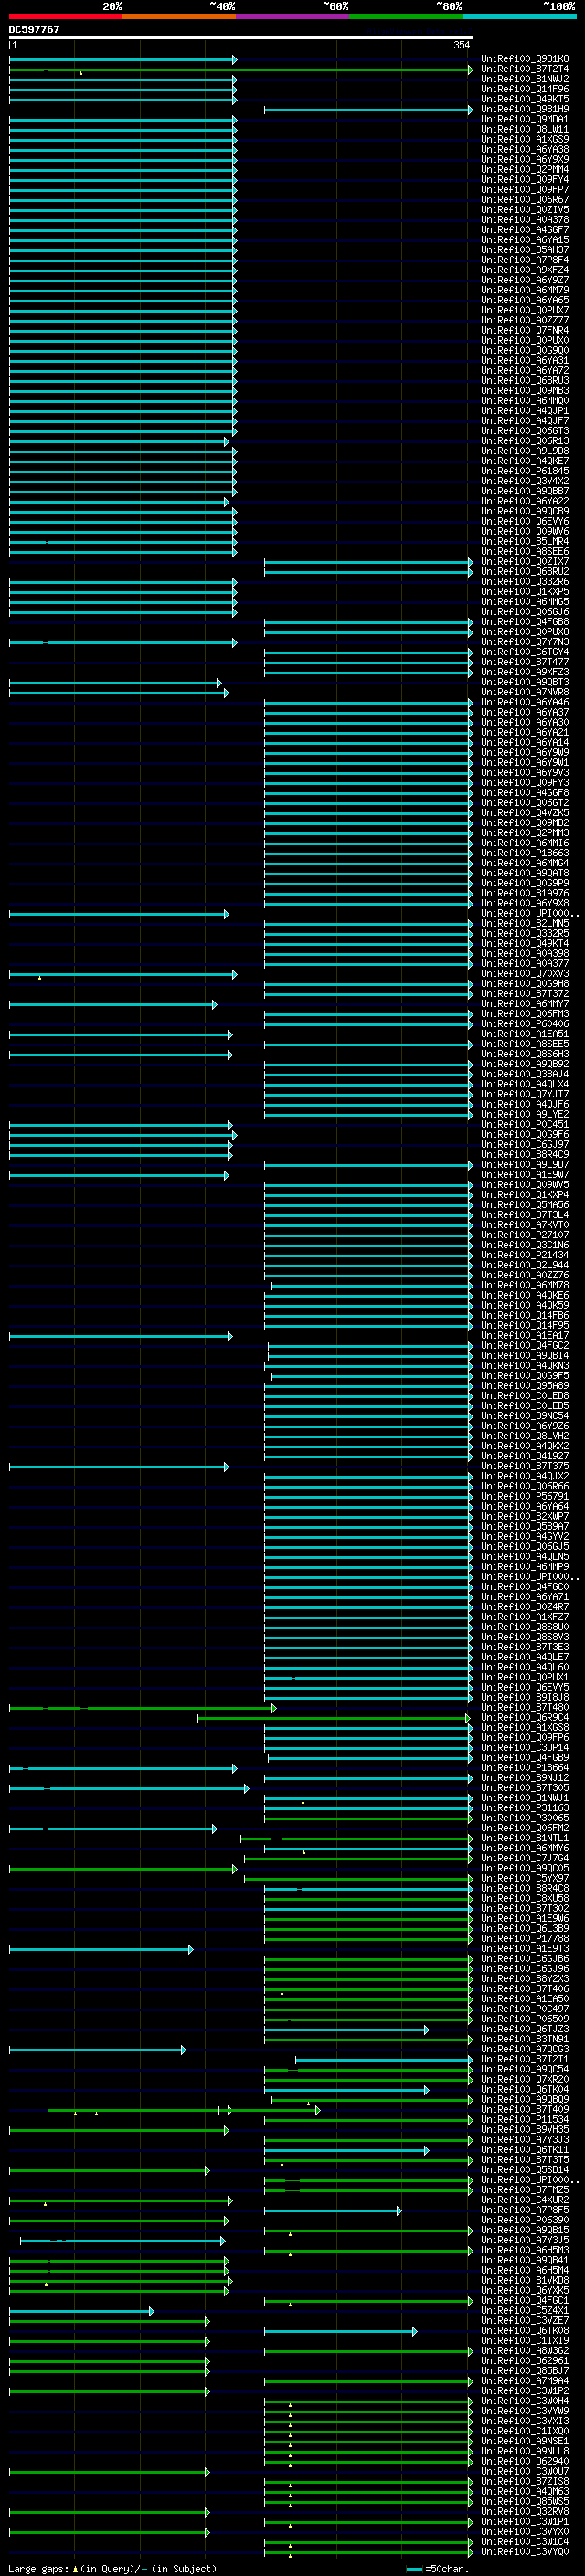Click label UniRef100_B7T2T1
Viewport: 585px width, 2576px height.
[525, 2059]
